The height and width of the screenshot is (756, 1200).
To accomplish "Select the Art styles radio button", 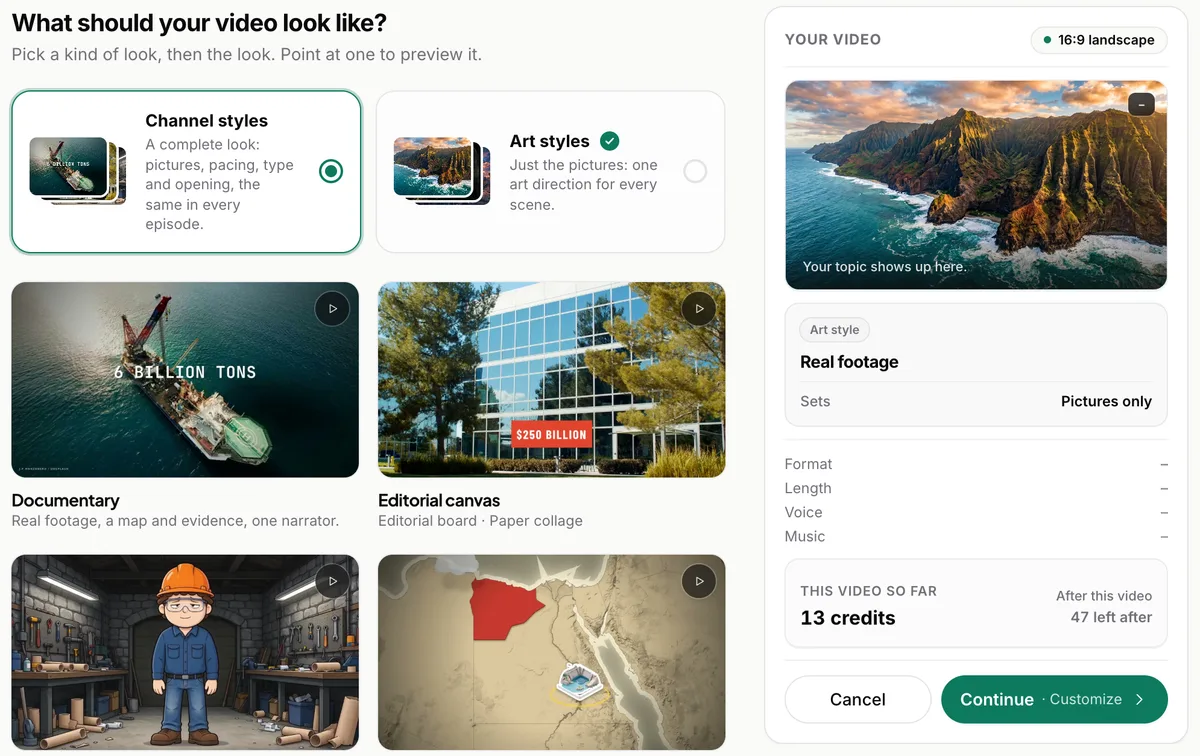I will 695,171.
